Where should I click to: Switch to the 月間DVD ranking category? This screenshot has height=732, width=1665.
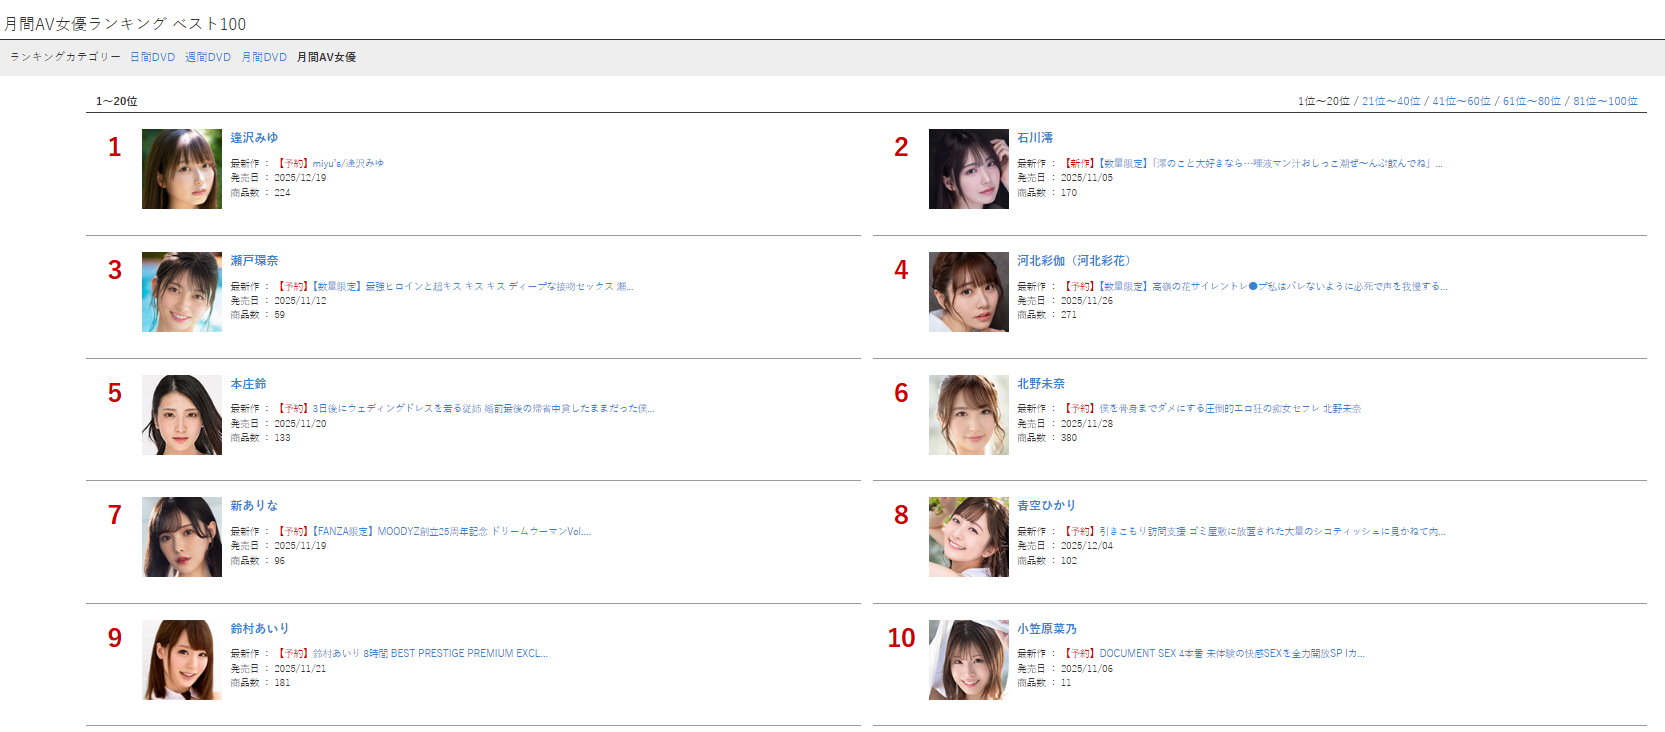[264, 57]
